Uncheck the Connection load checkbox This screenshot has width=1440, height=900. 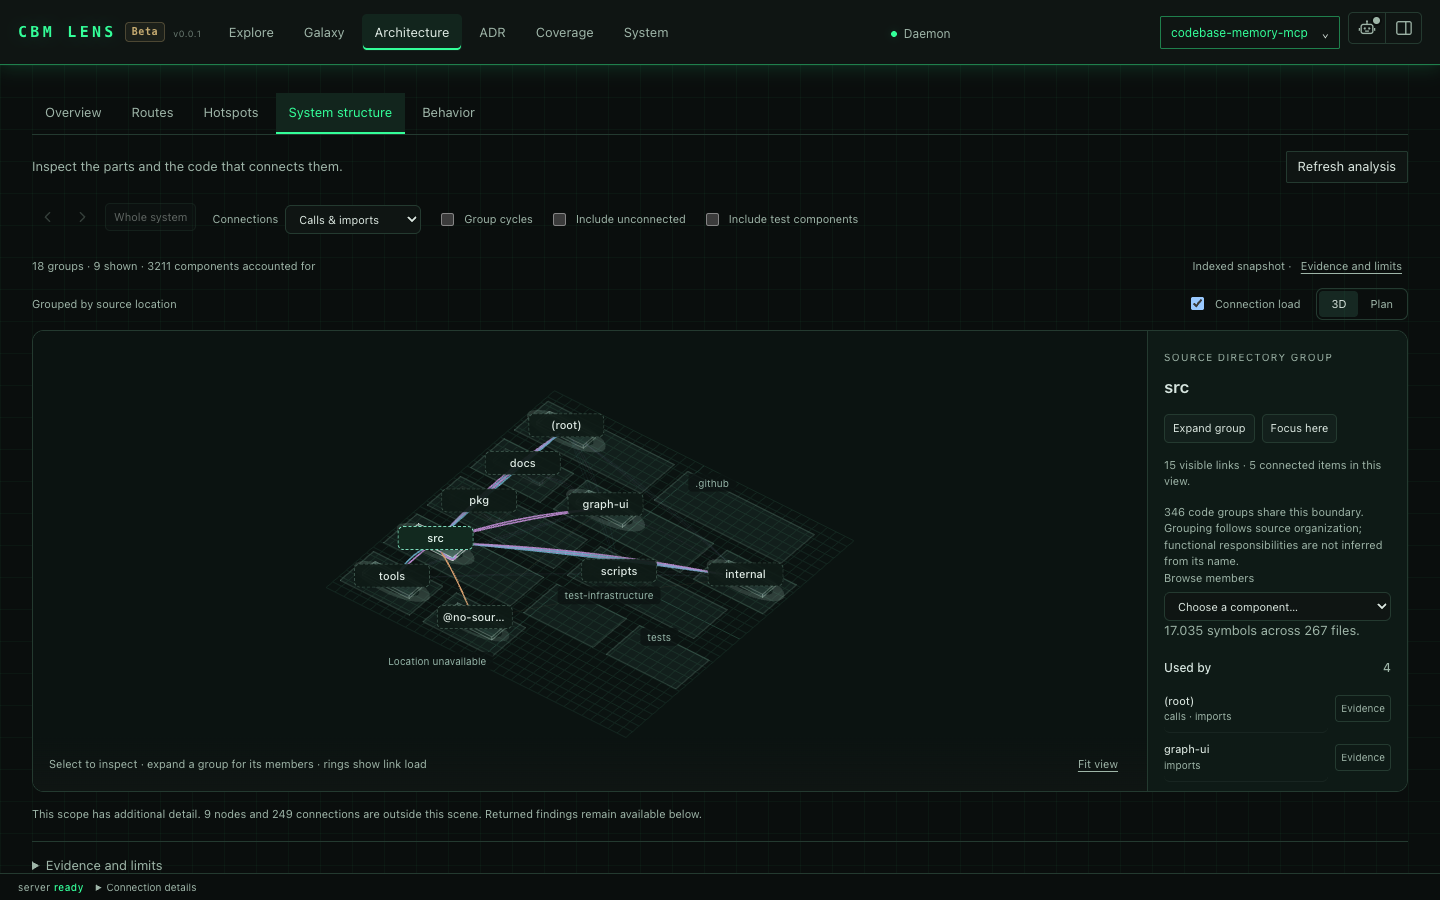coord(1198,304)
